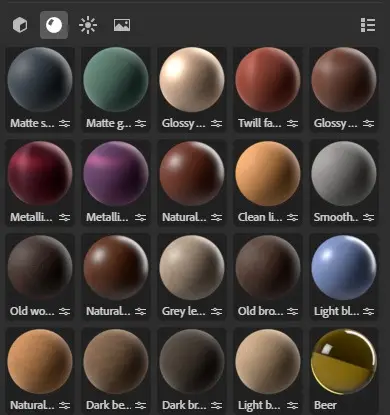Apply the Old bro... material sphere

click(268, 267)
